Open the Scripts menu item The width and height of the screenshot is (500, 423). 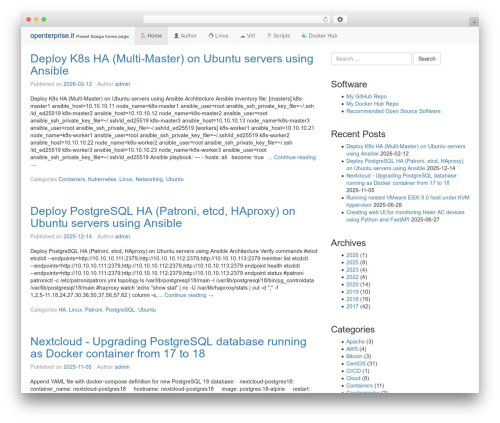coord(278,36)
